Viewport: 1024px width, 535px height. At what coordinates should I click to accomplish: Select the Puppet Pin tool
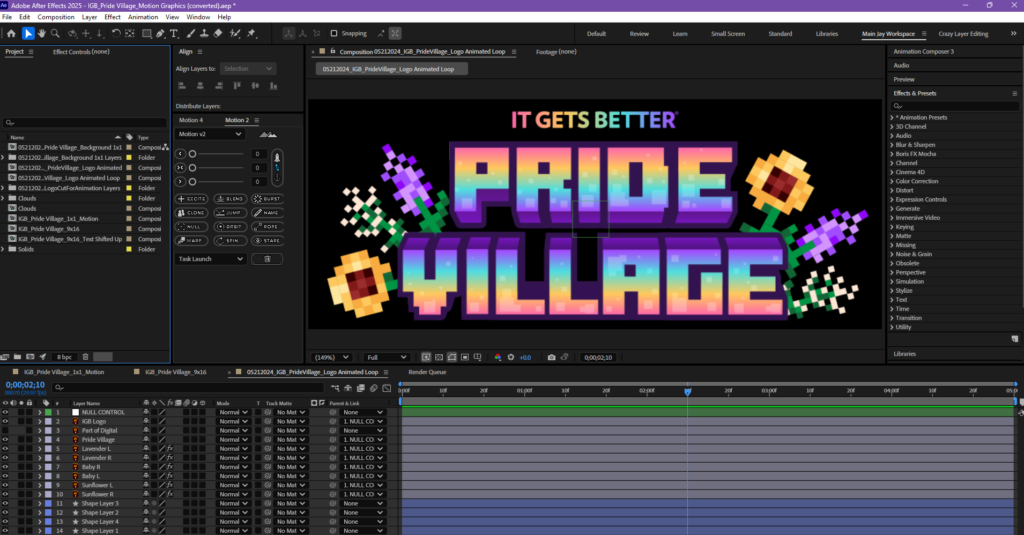click(251, 33)
